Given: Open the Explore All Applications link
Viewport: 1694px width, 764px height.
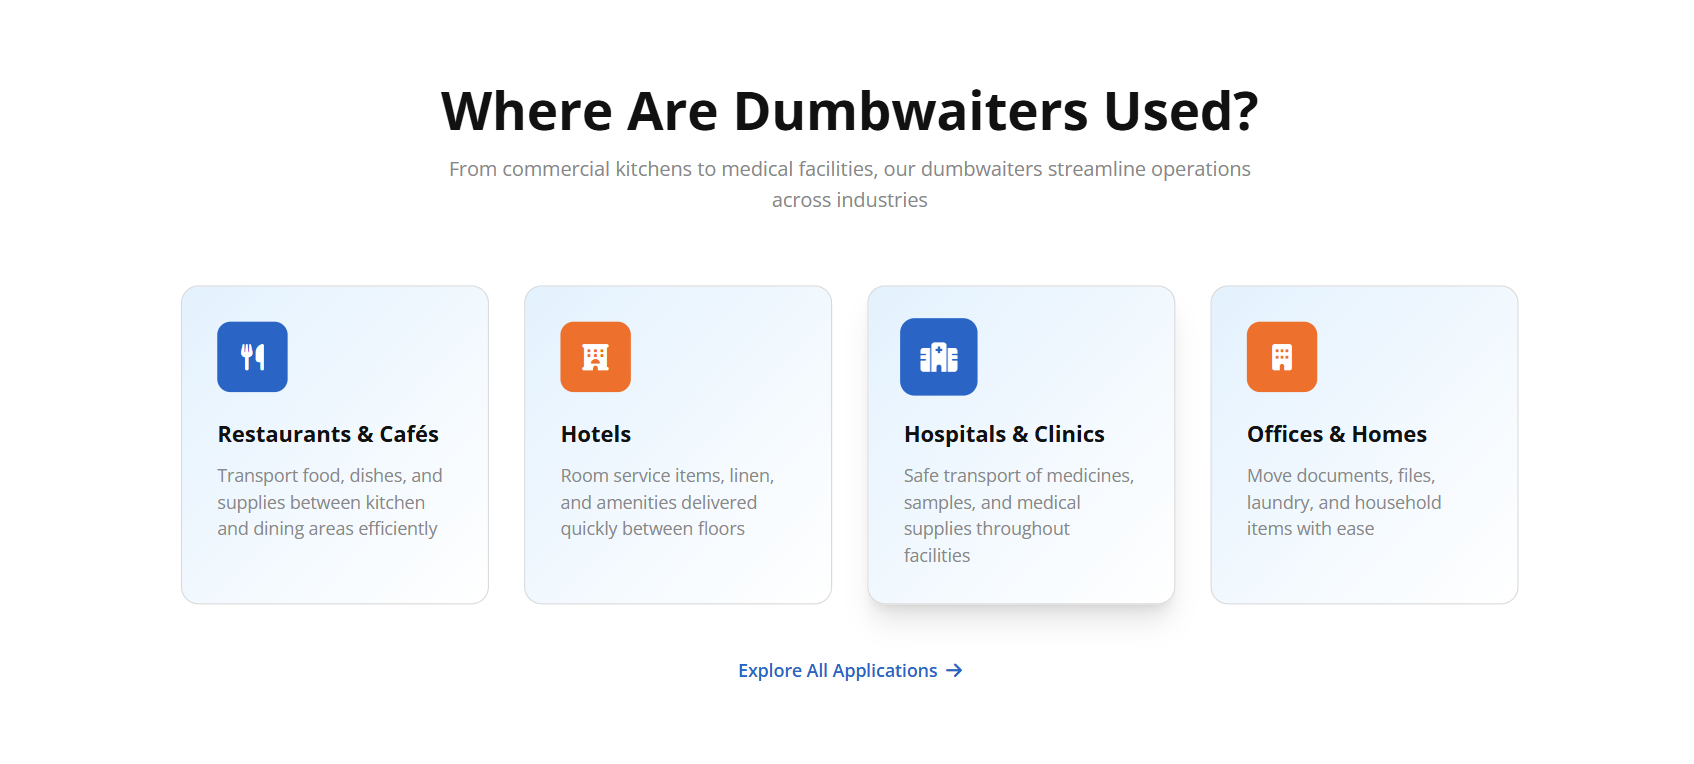Looking at the screenshot, I should tap(837, 671).
